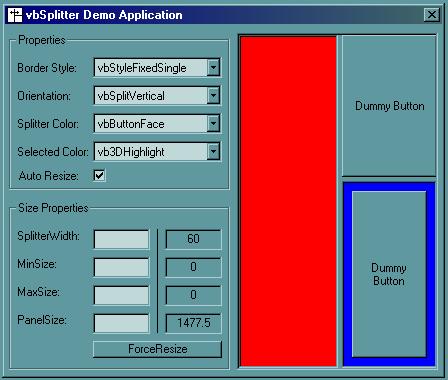Screen dimensions: 448x380
Task: Click the lower Dummy Button in blue panel
Action: [389, 274]
